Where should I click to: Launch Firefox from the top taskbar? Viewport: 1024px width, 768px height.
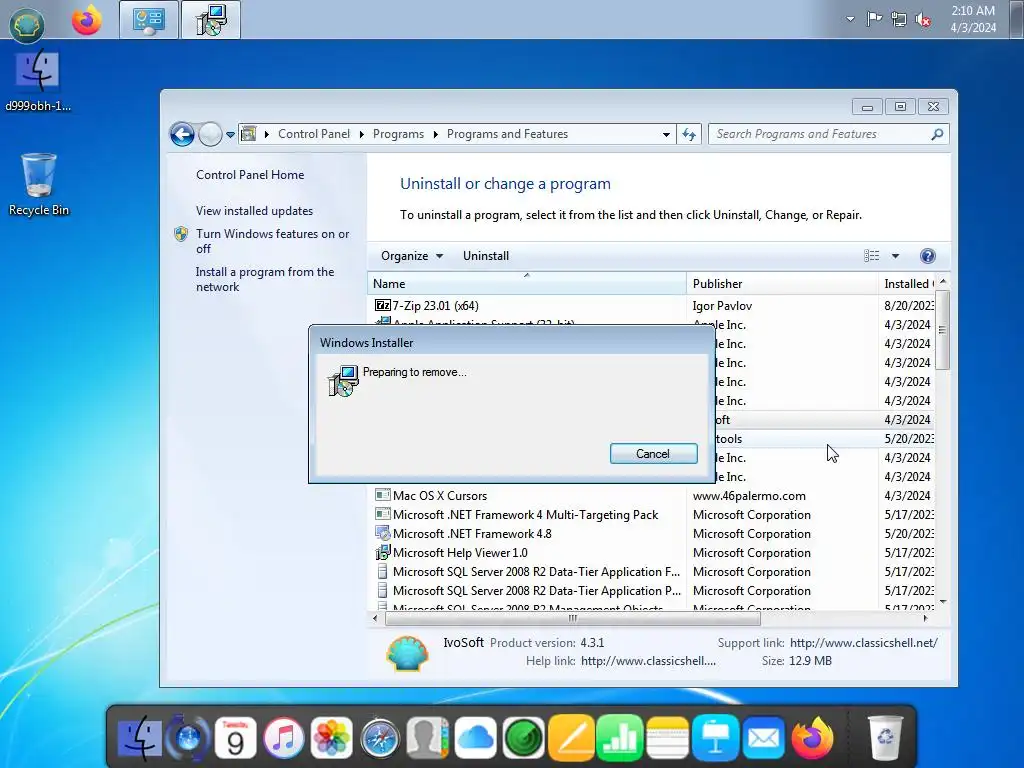pos(87,20)
